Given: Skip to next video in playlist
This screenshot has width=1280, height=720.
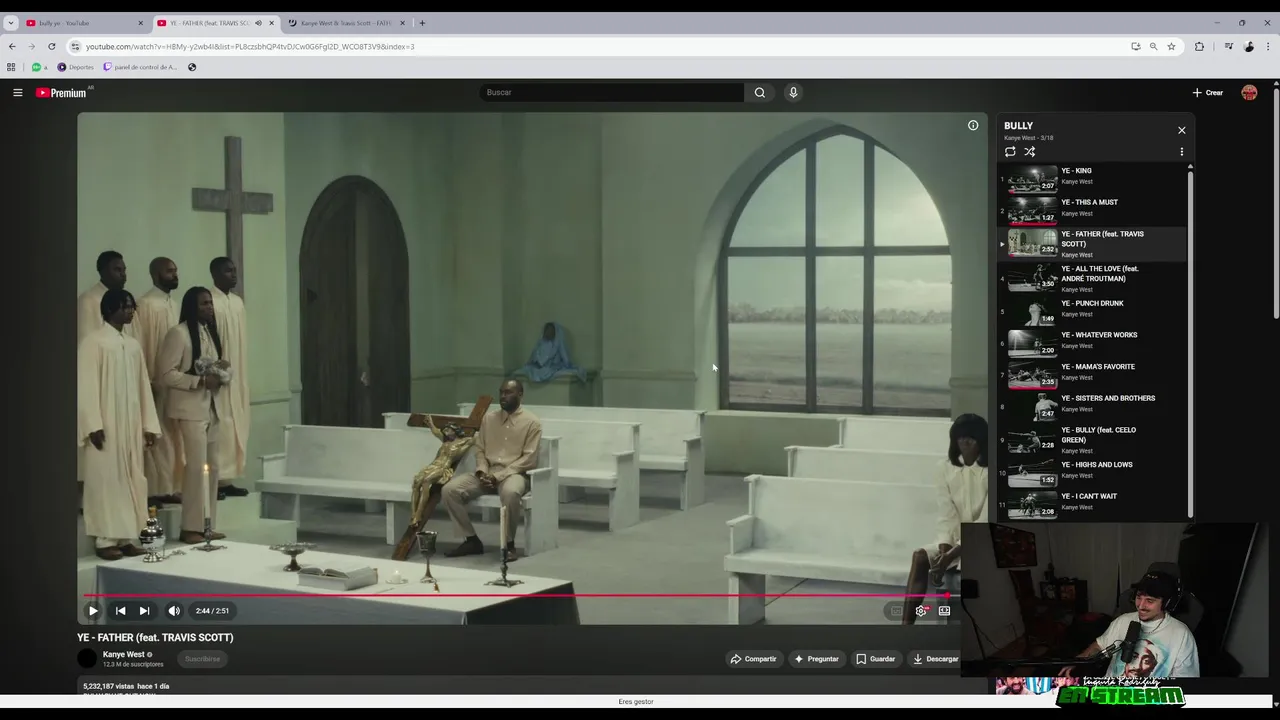Looking at the screenshot, I should click(x=144, y=611).
